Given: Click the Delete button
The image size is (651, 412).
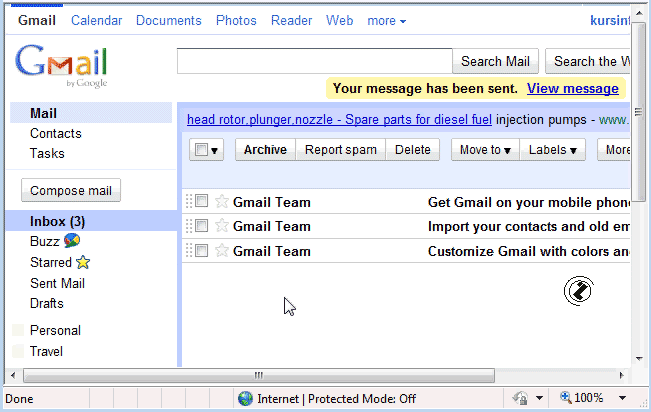Looking at the screenshot, I should (412, 150).
